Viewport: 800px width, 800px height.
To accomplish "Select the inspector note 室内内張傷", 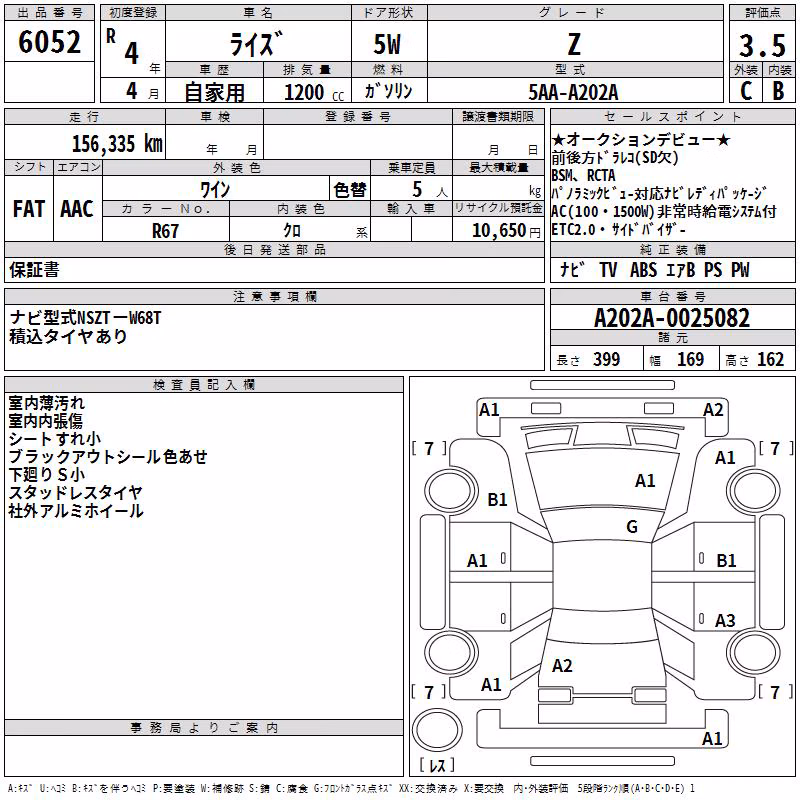I will click(45, 421).
